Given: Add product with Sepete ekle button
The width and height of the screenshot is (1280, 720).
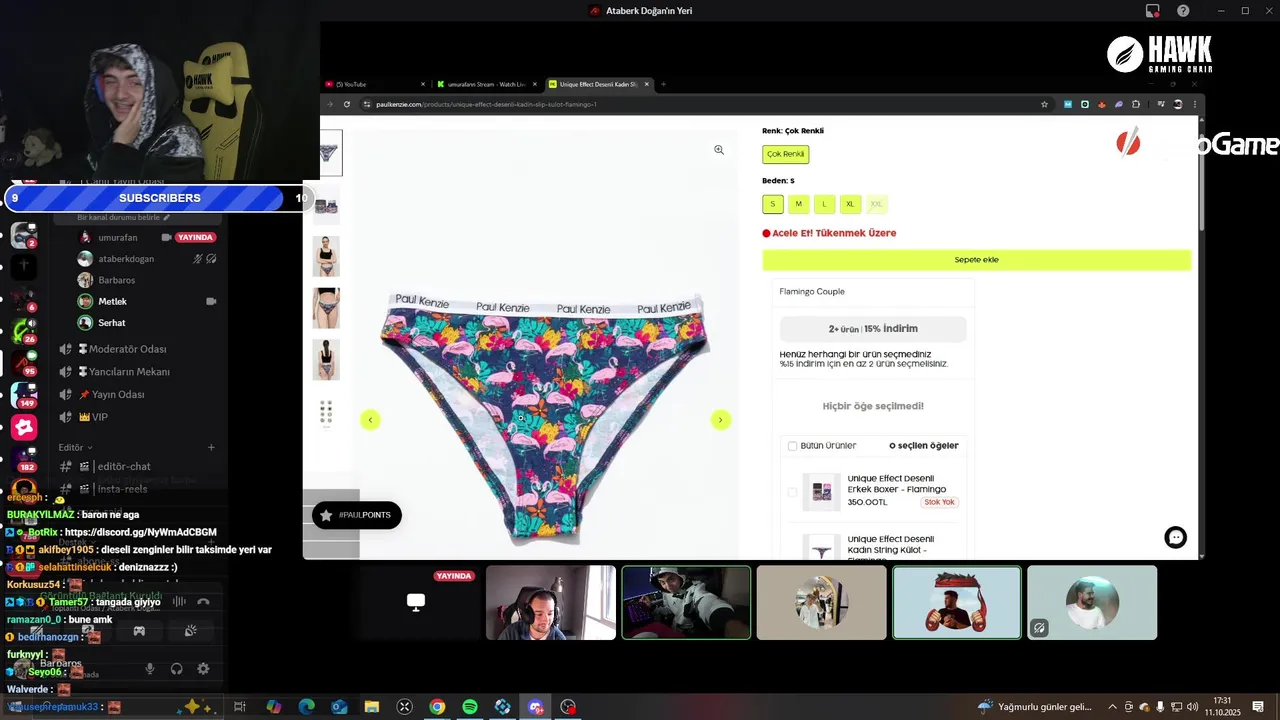Looking at the screenshot, I should (x=977, y=260).
